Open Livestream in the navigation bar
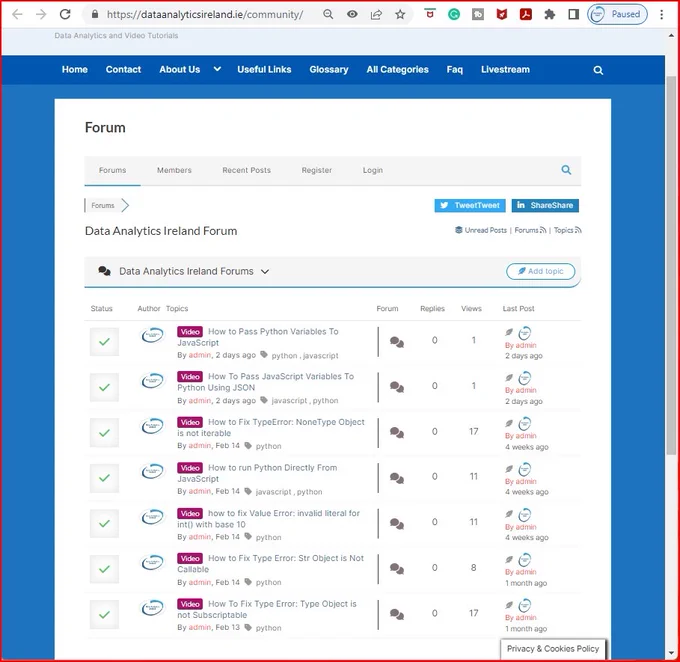 click(505, 69)
